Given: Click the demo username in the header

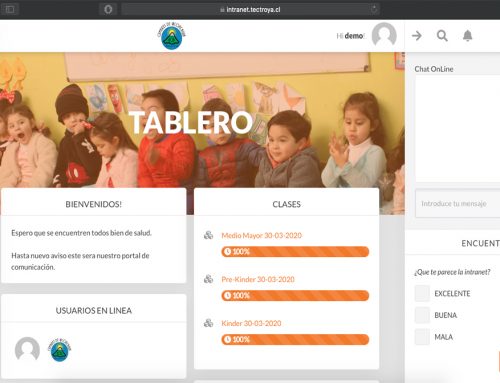Looking at the screenshot, I should tap(354, 36).
